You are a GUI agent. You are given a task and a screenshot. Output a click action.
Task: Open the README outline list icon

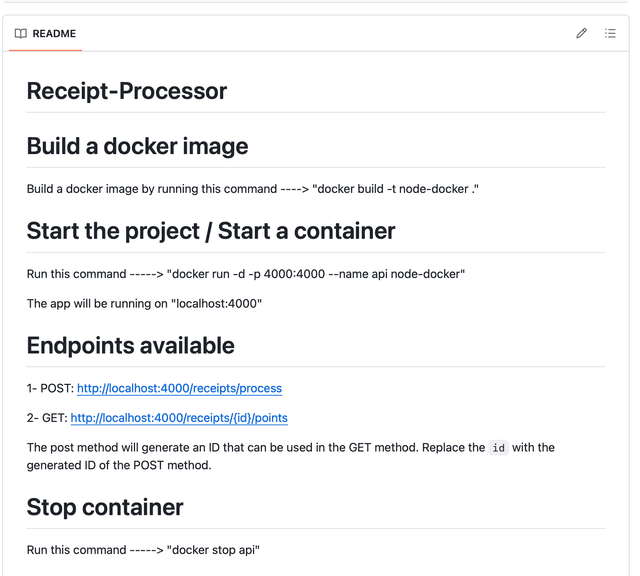click(x=610, y=33)
